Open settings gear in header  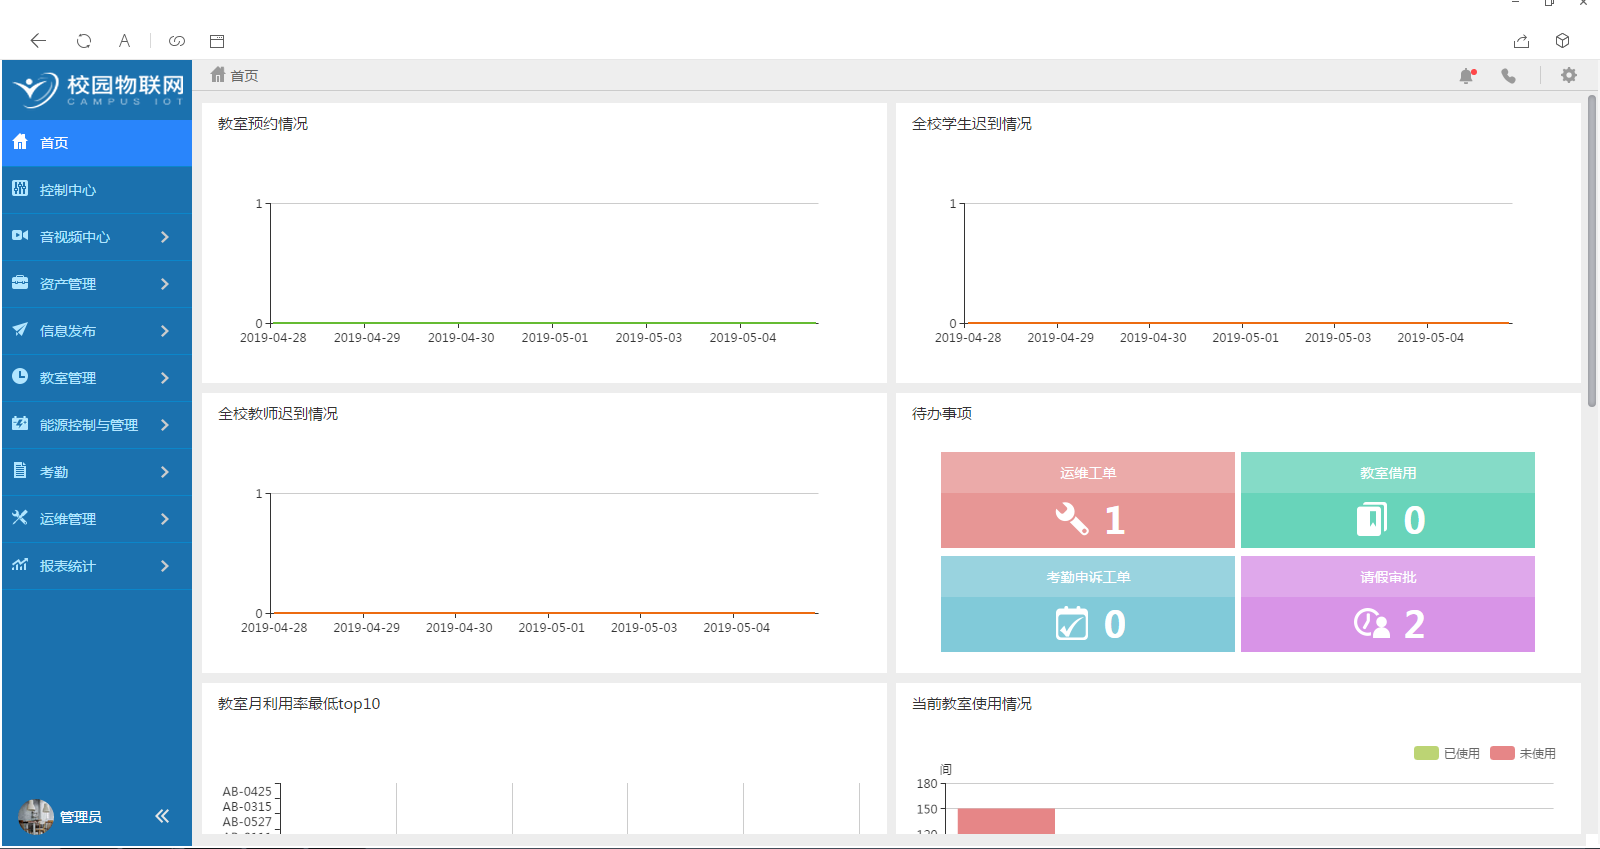click(x=1568, y=76)
